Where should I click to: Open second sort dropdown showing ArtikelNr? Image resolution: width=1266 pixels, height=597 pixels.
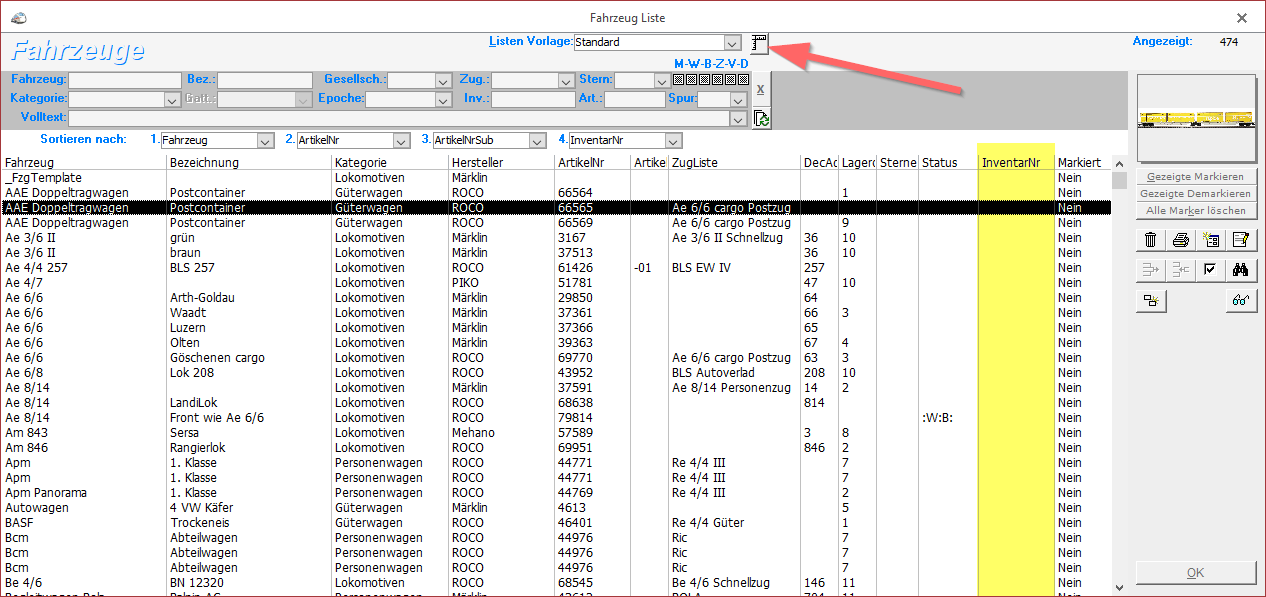tap(401, 141)
